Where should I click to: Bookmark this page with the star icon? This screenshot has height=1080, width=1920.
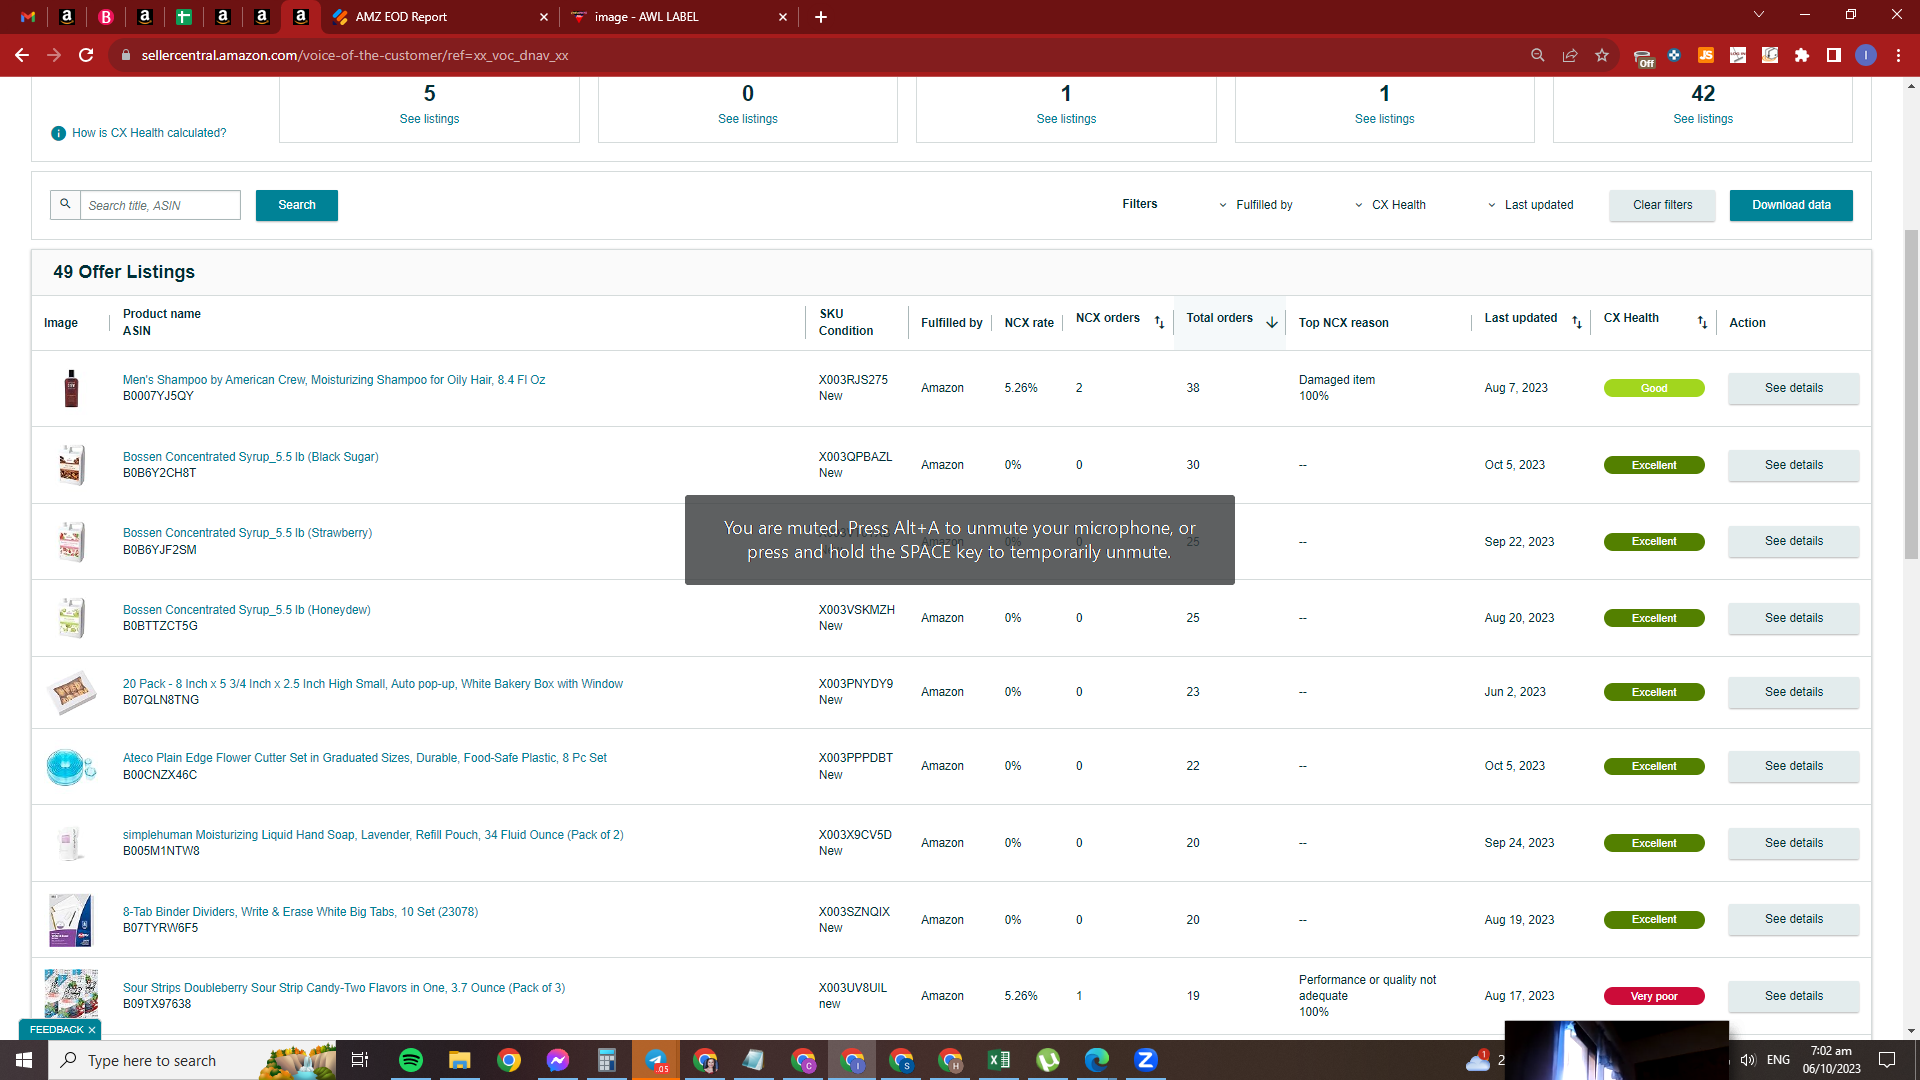pos(1602,55)
